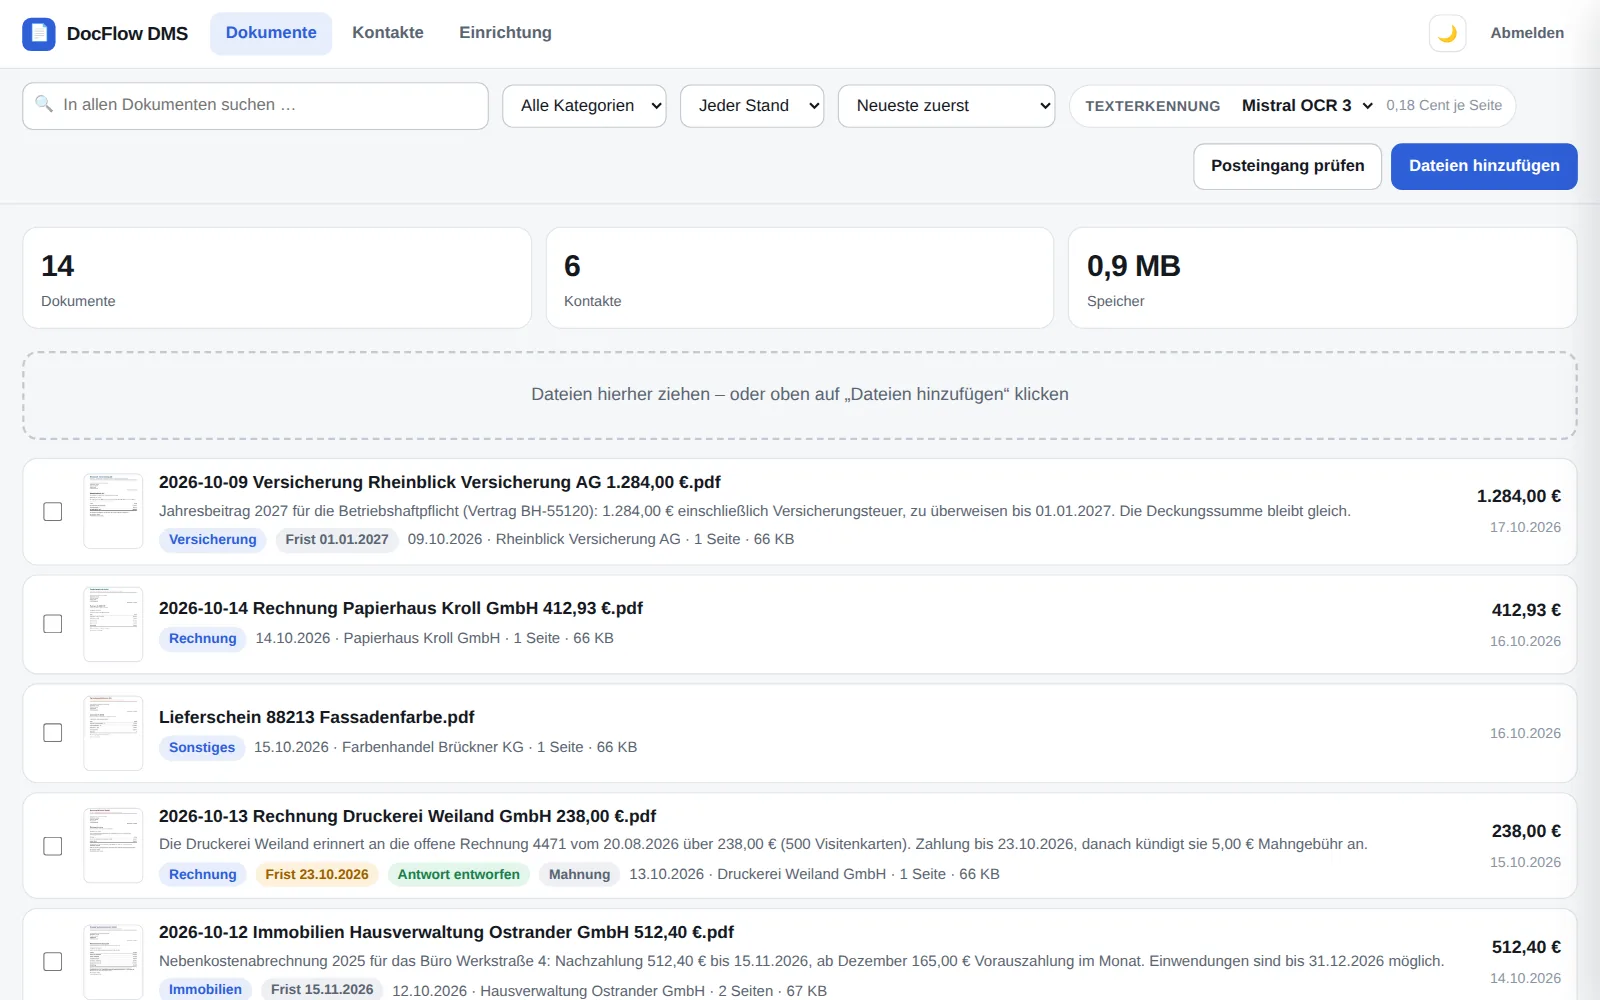Viewport: 1600px width, 1000px height.
Task: Click the Posteingang prüfen button
Action: point(1287,166)
